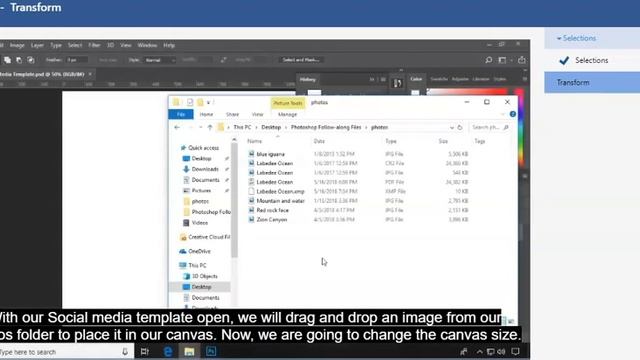The width and height of the screenshot is (640, 360).
Task: Open the Manage tab in Explorer
Action: 287,114
